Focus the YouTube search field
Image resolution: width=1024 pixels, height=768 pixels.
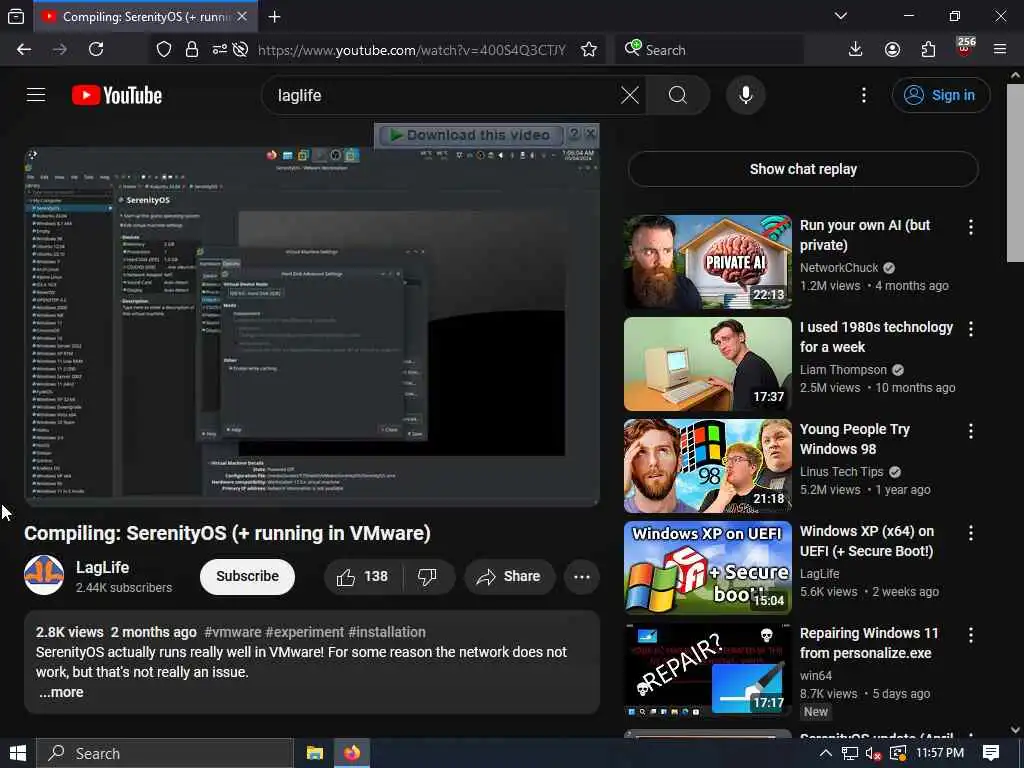tap(444, 95)
